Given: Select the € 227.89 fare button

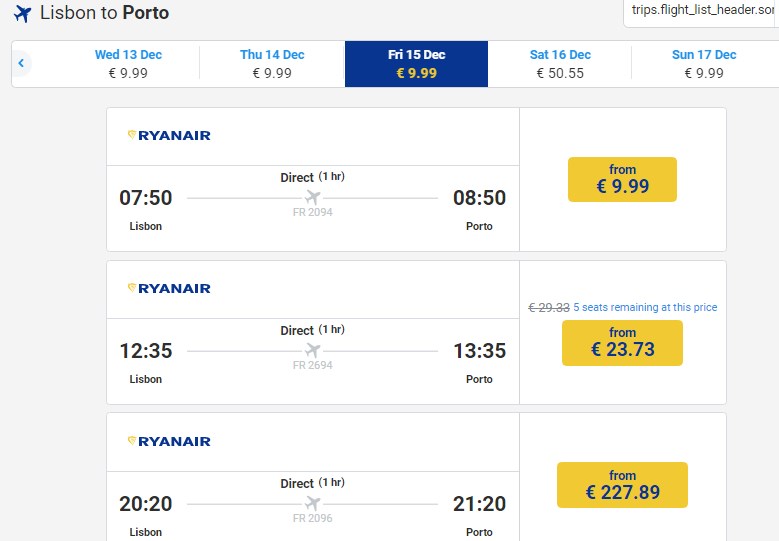Looking at the screenshot, I should (622, 485).
